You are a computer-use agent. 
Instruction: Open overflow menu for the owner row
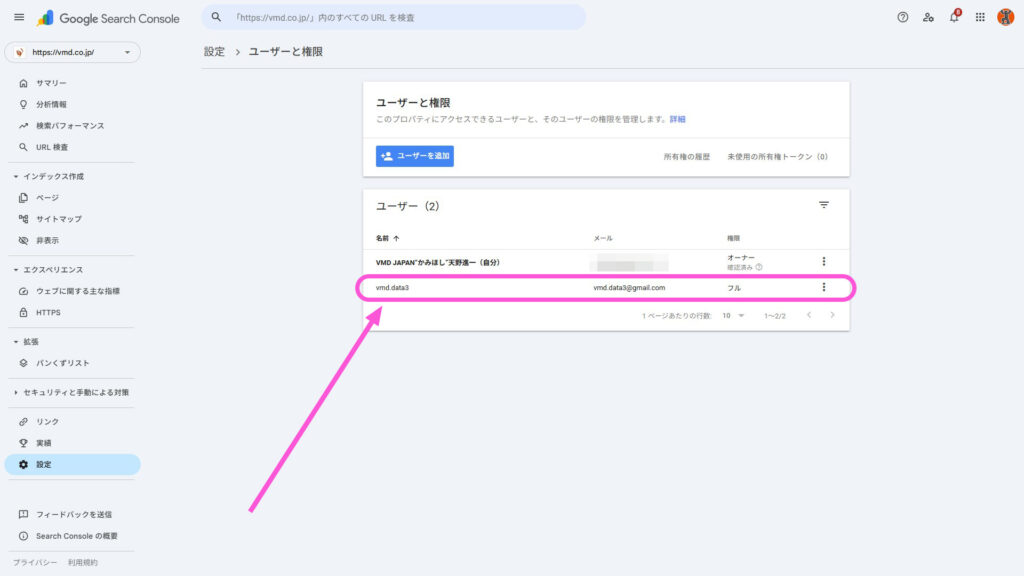[824, 261]
